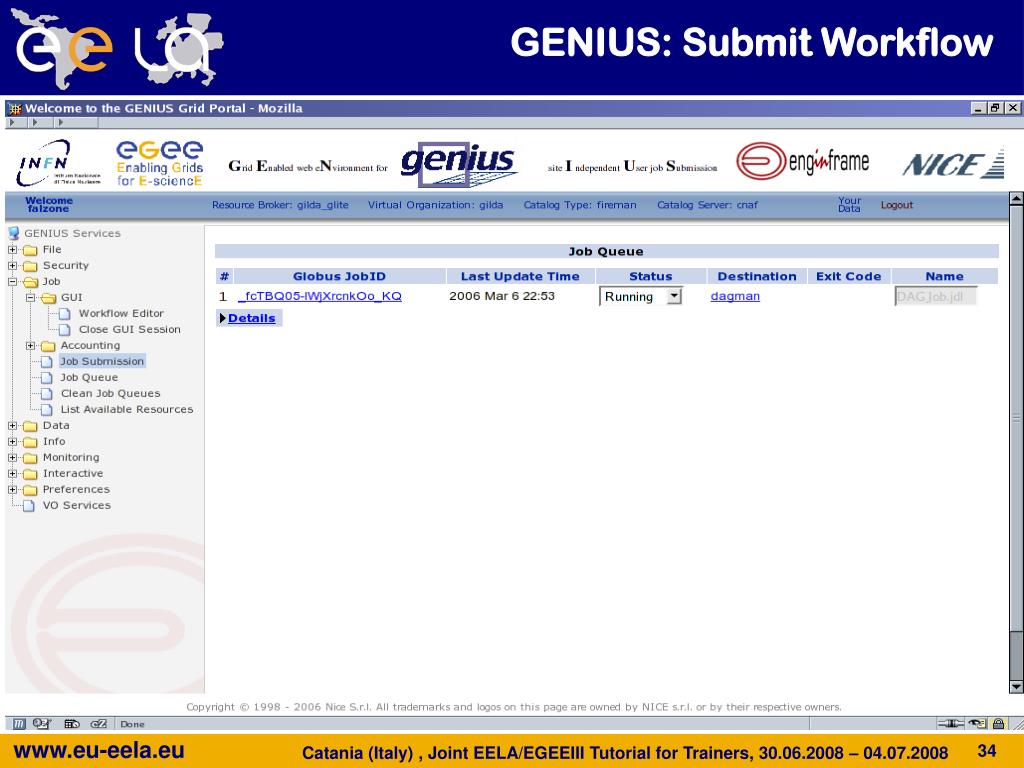Select List Available Resources item

[x=127, y=409]
